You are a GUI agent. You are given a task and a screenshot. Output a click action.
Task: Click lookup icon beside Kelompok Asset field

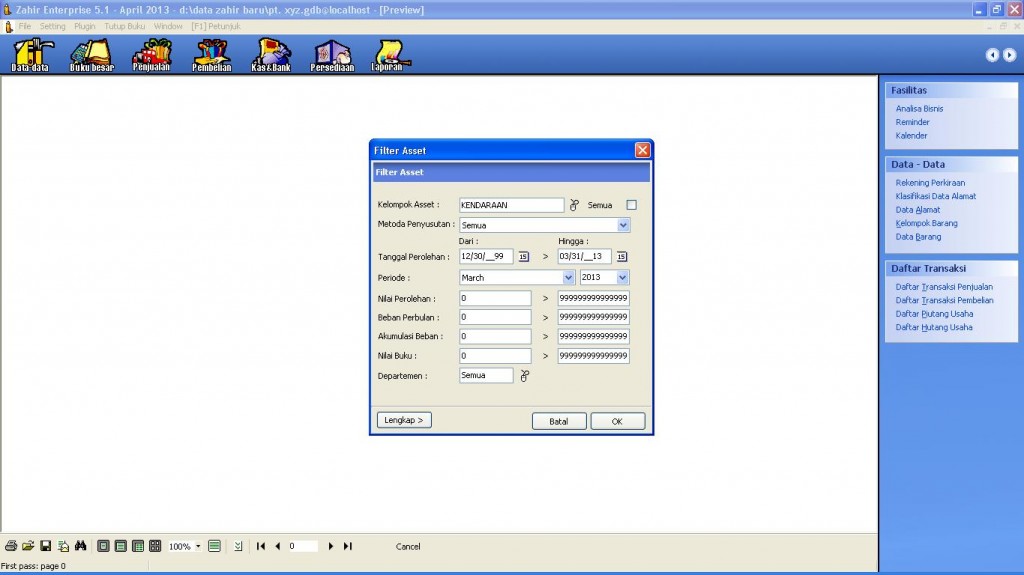point(574,205)
